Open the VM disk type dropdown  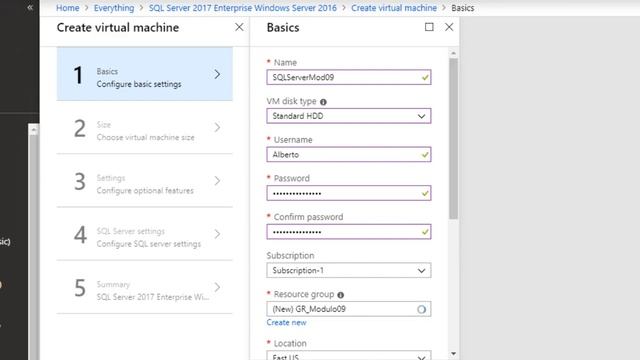click(x=349, y=116)
